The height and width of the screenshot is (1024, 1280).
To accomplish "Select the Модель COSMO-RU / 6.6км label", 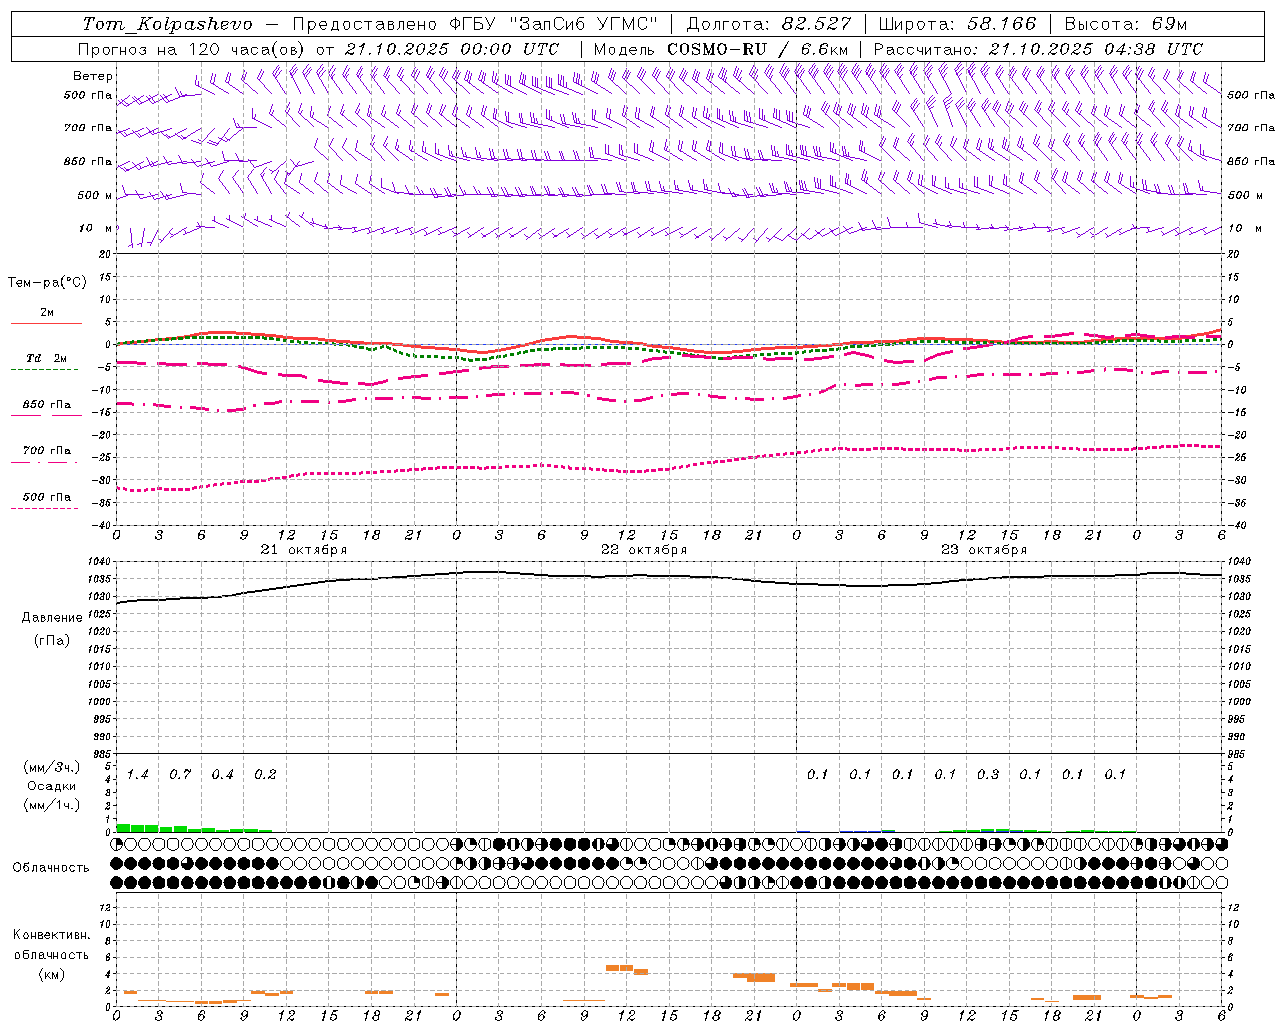I will [x=721, y=49].
